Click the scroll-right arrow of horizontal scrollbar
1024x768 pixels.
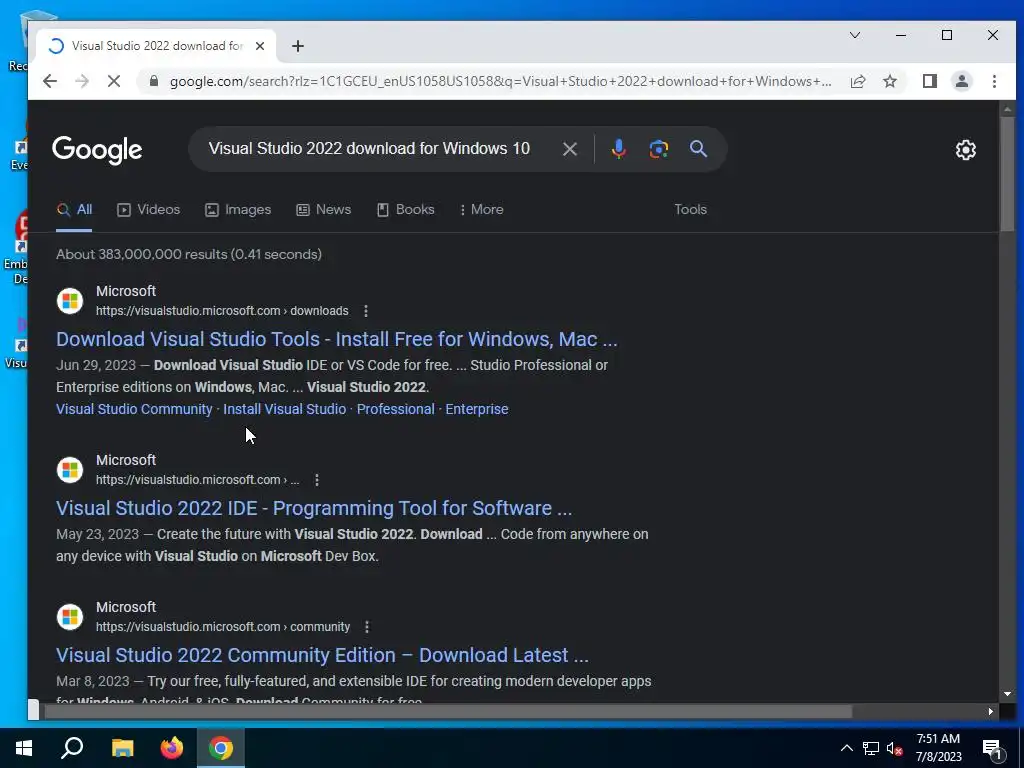pyautogui.click(x=991, y=712)
